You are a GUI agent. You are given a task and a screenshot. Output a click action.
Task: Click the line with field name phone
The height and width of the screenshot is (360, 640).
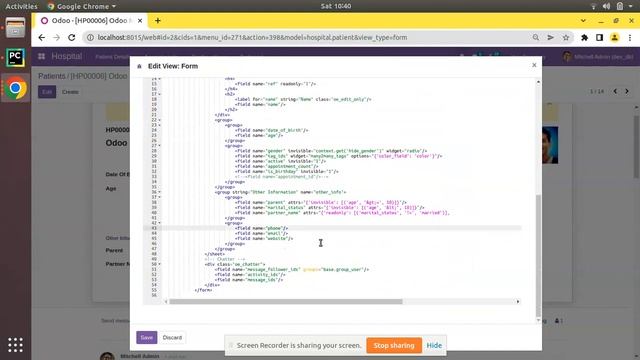click(x=261, y=228)
